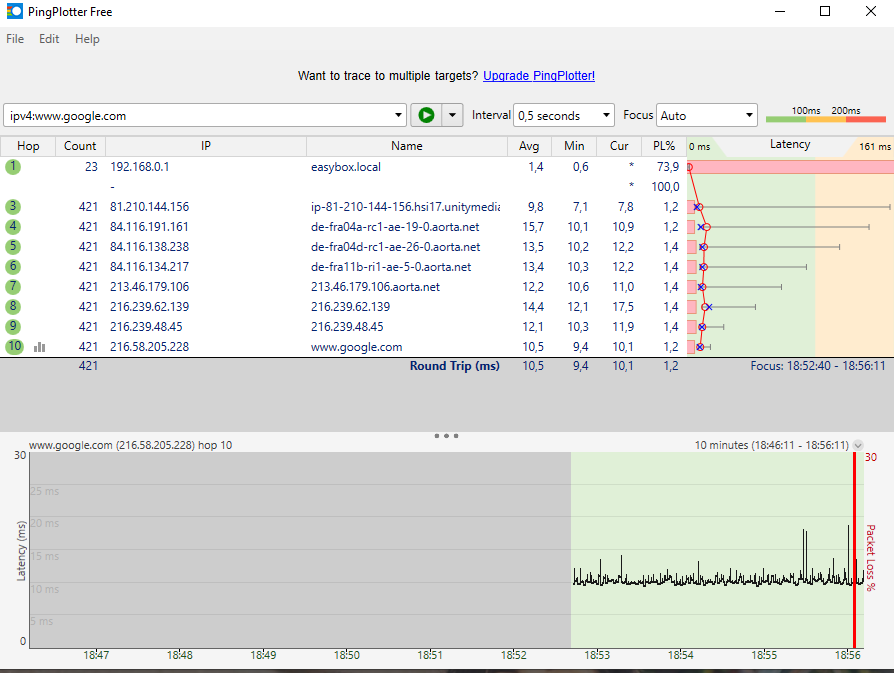Open the Edit menu

pos(48,39)
